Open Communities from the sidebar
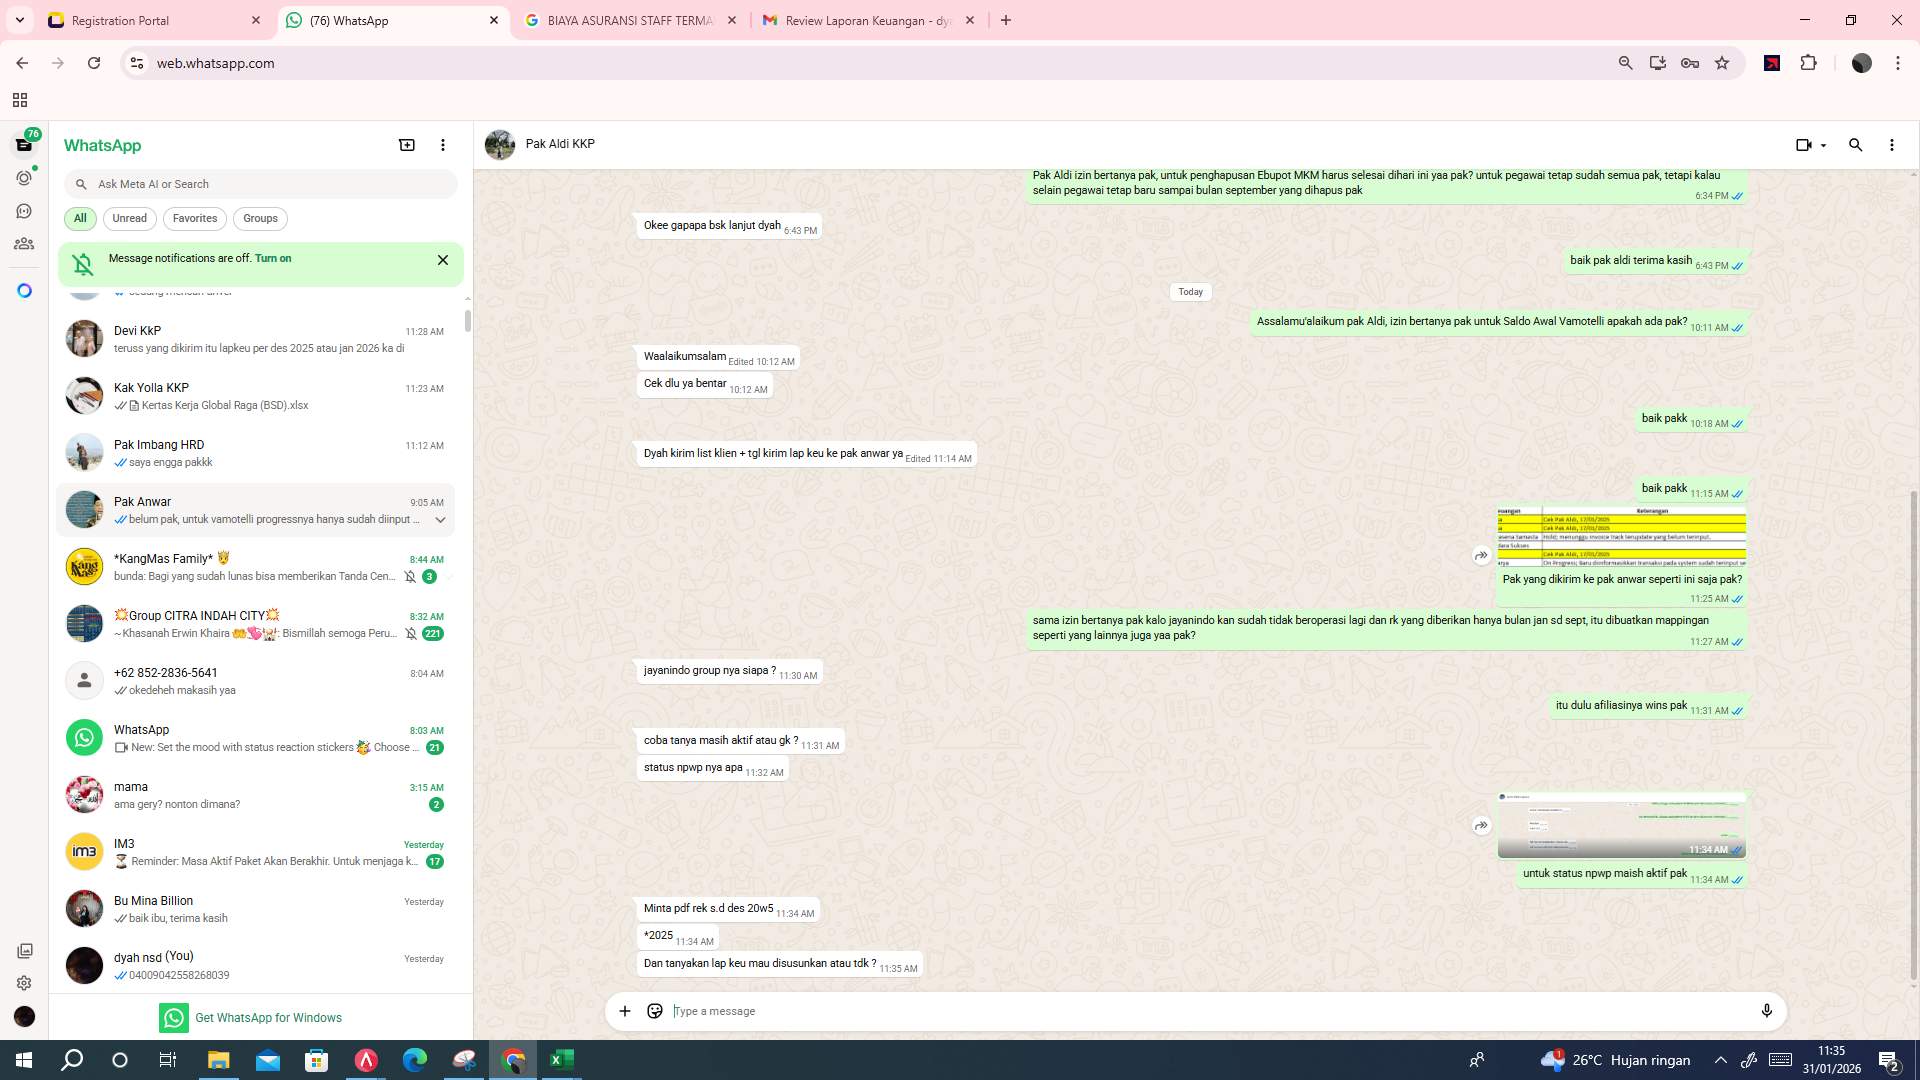Viewport: 1920px width, 1080px height. [24, 243]
